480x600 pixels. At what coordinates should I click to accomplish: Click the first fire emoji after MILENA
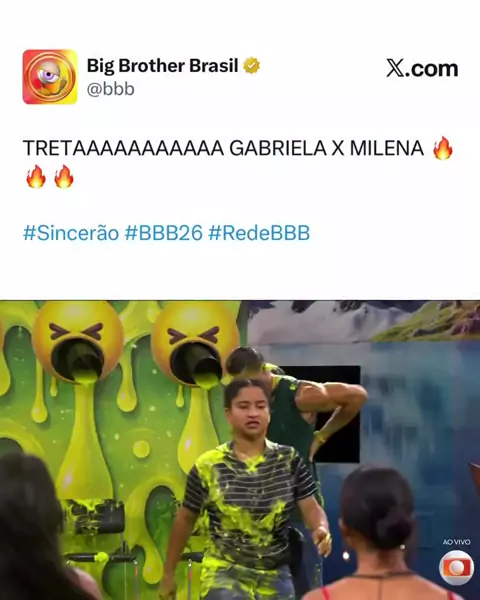[x=443, y=148]
